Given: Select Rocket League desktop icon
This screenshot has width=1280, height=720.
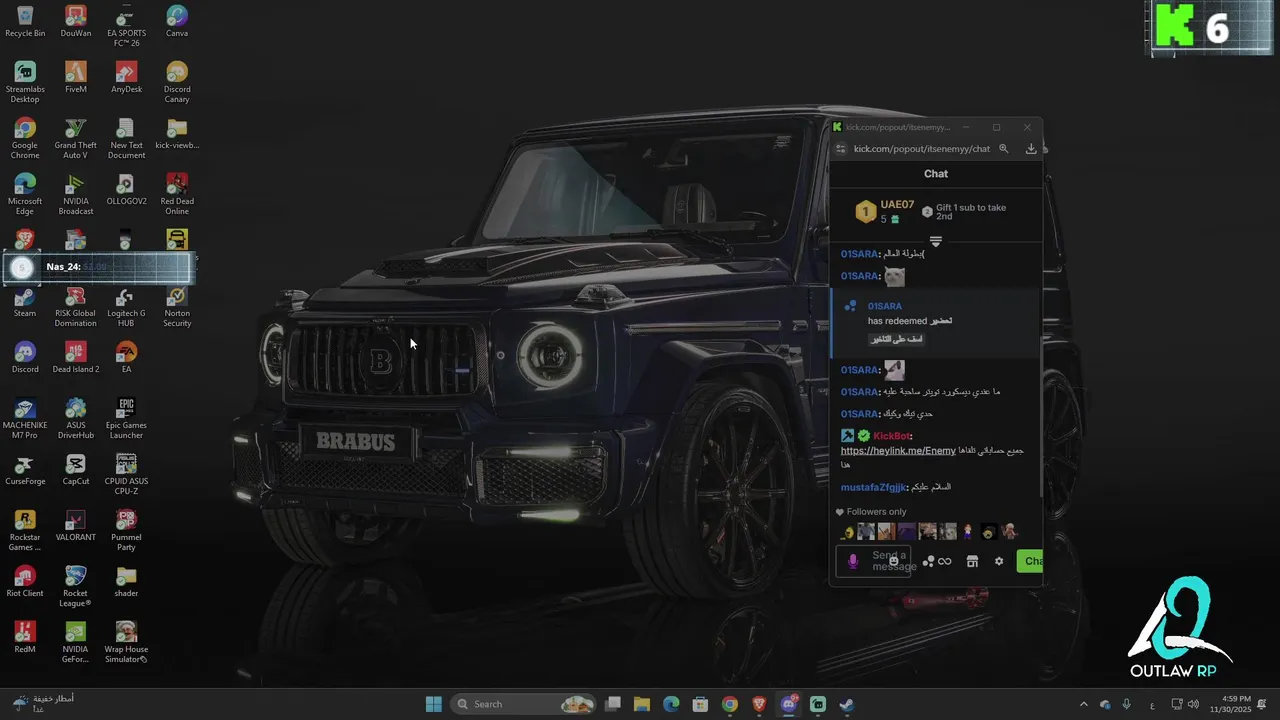Looking at the screenshot, I should coord(75,586).
